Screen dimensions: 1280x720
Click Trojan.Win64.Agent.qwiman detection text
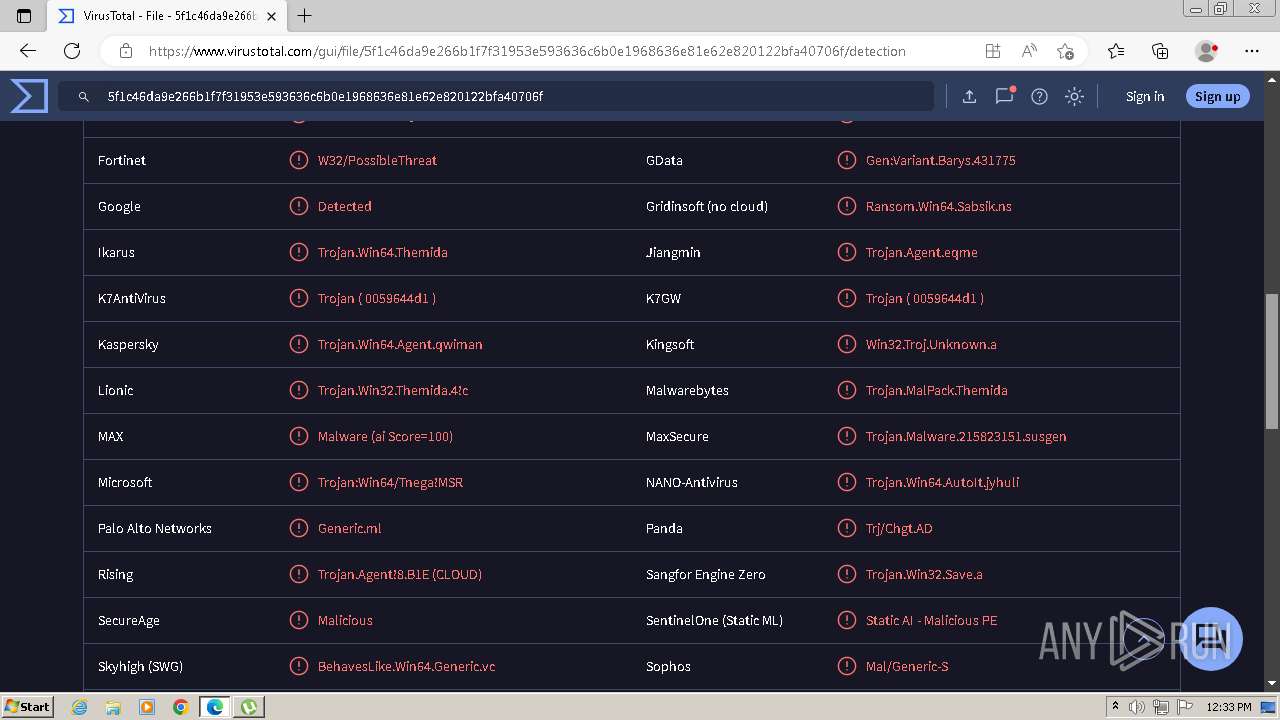tap(400, 344)
